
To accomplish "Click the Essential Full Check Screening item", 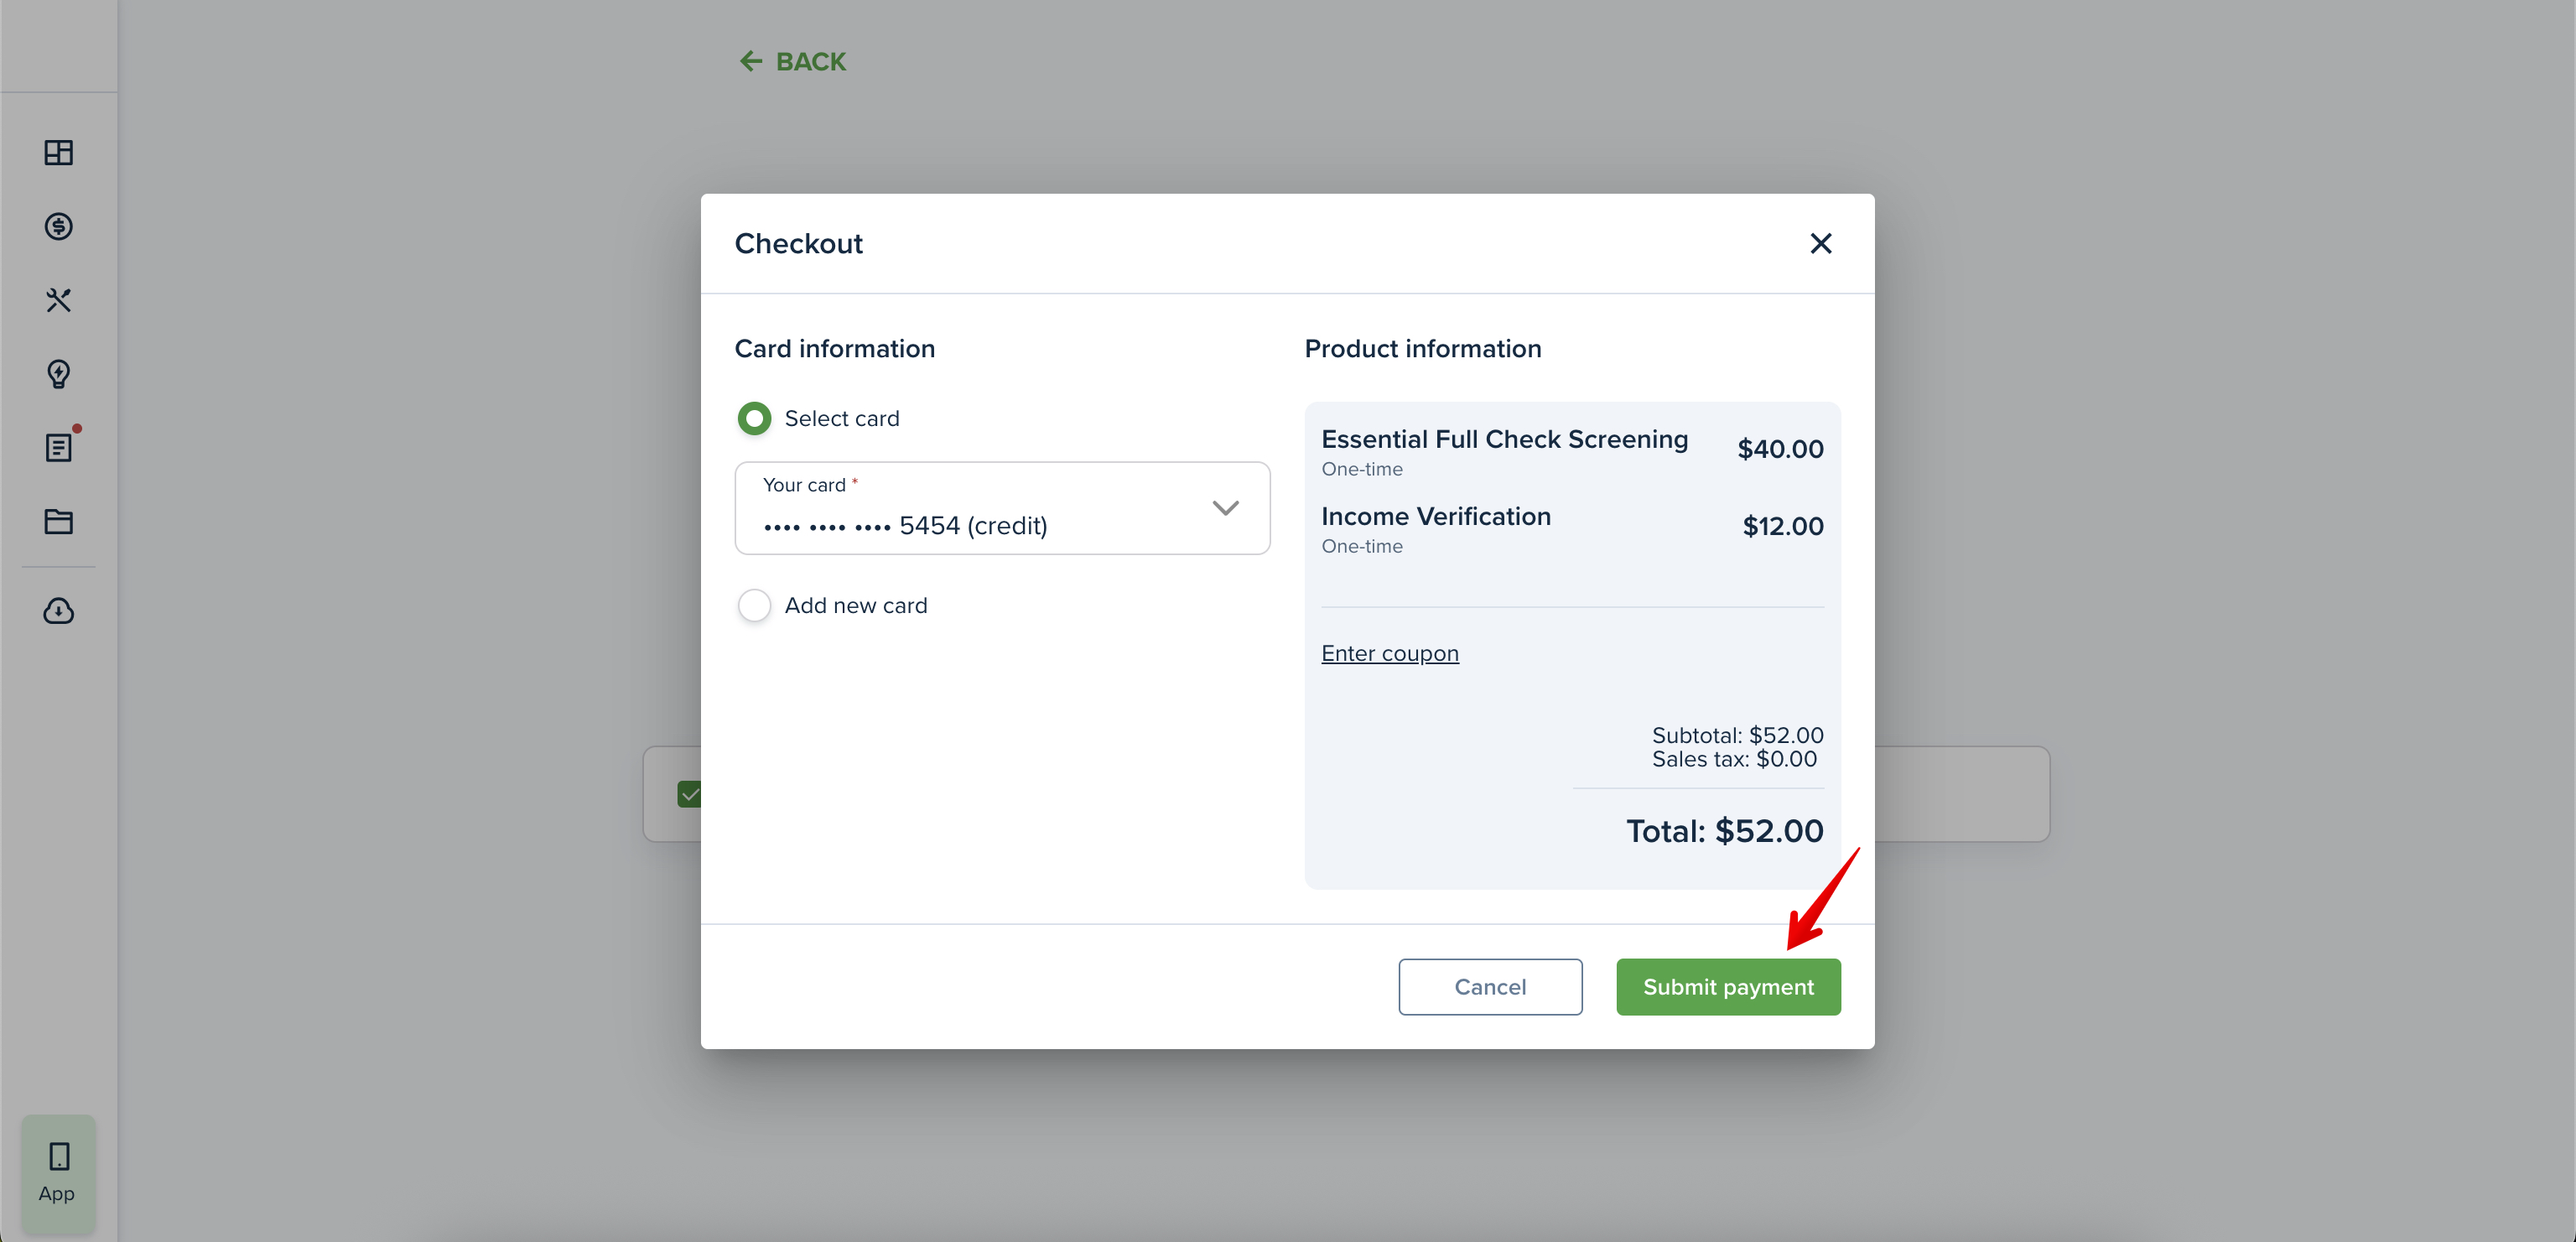I will pos(1572,450).
